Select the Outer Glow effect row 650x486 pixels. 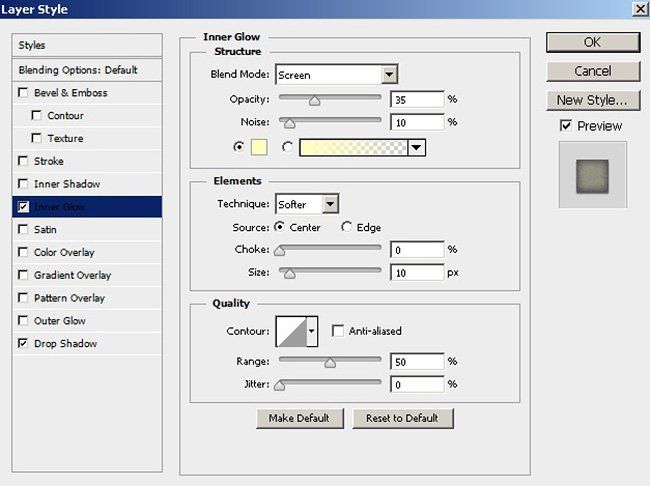[x=87, y=321]
